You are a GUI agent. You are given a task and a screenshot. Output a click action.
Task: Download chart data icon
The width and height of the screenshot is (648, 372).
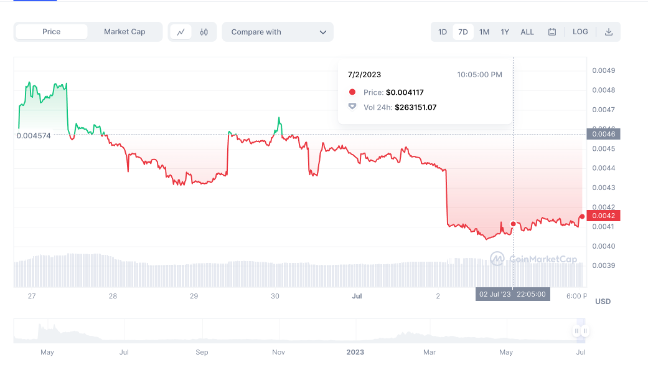(608, 32)
